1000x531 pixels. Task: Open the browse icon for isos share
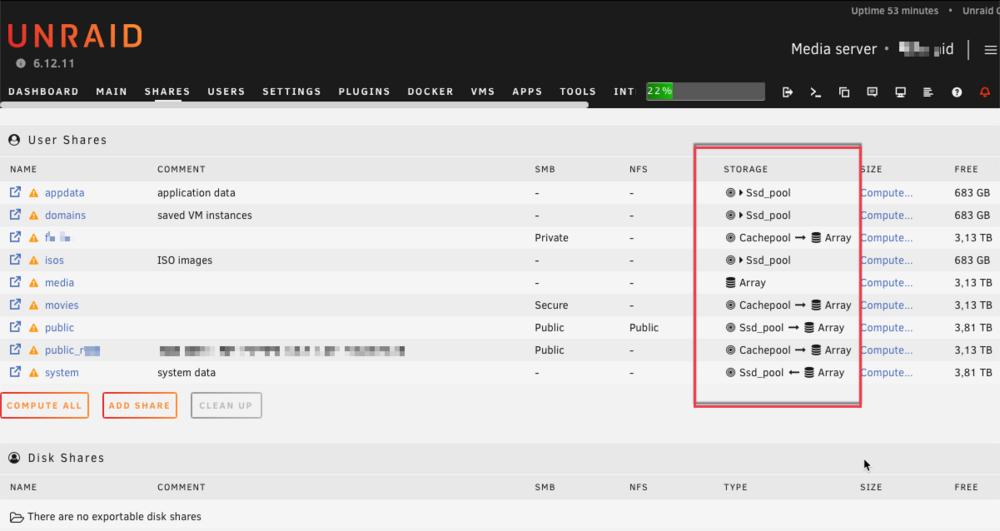pos(15,259)
